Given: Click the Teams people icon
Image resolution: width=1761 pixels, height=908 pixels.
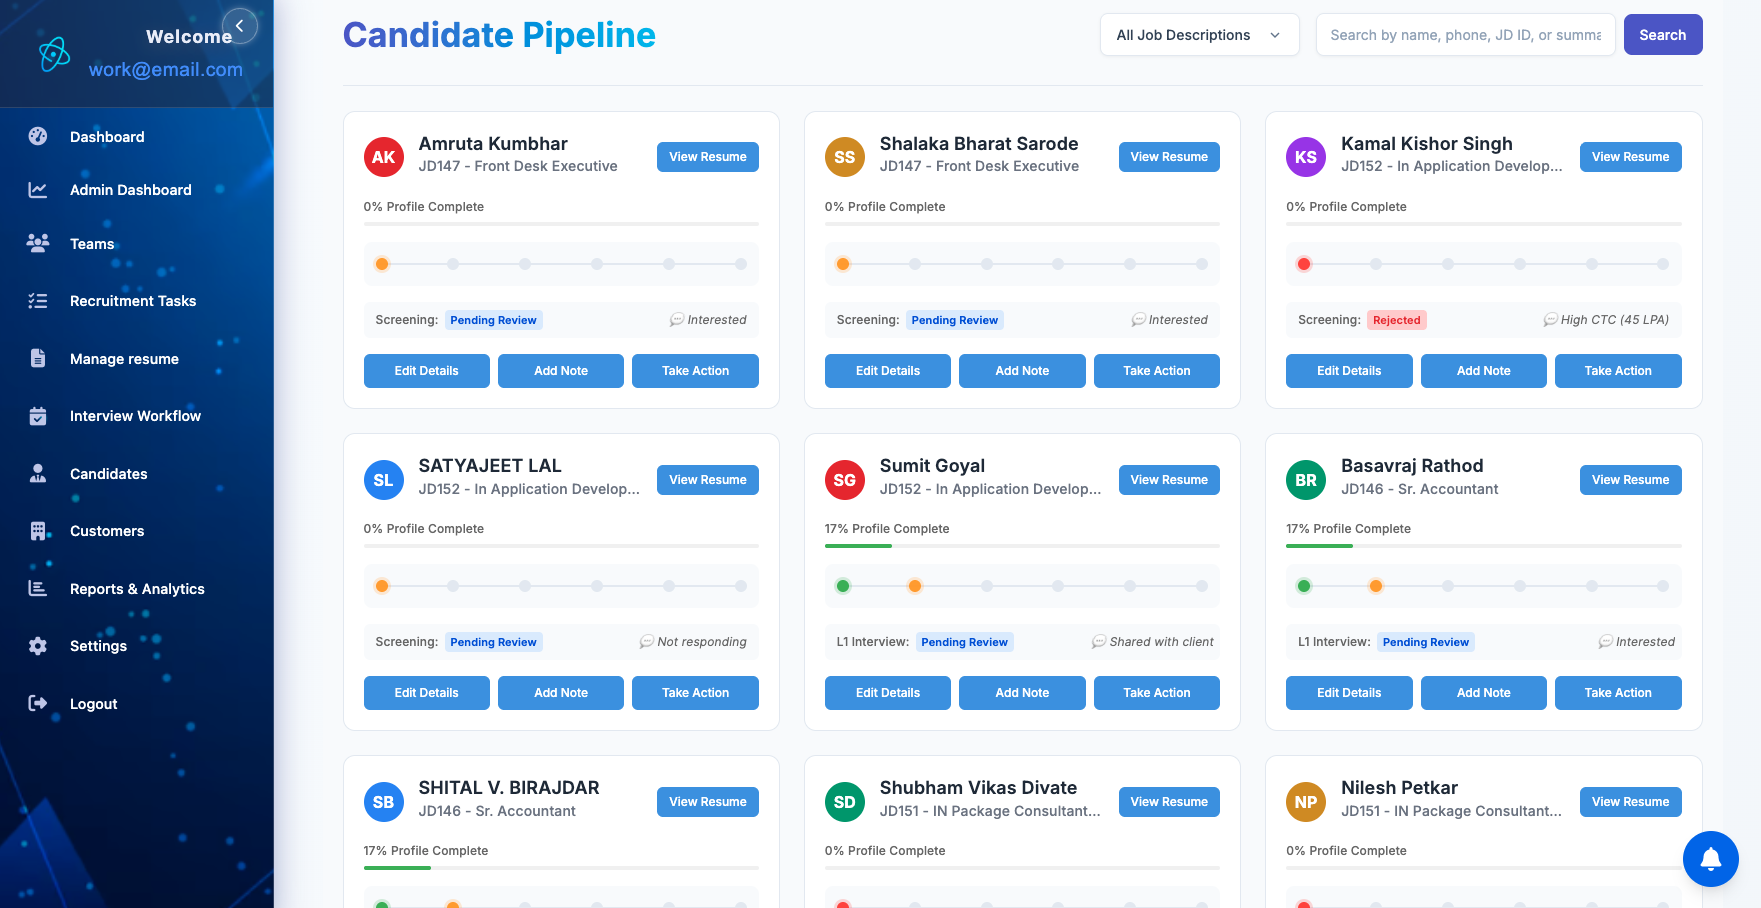Looking at the screenshot, I should (38, 243).
